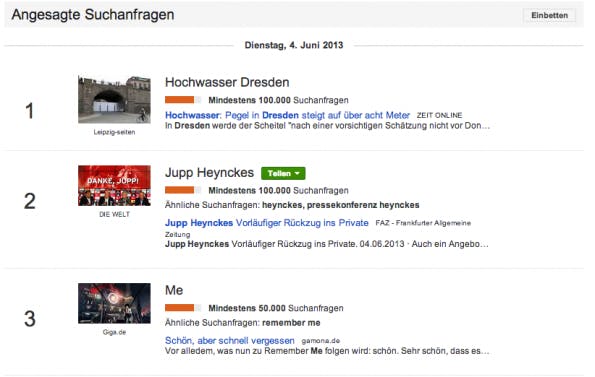Click the 'gamona.de' source label
The height and width of the screenshot is (377, 595).
[x=321, y=341]
